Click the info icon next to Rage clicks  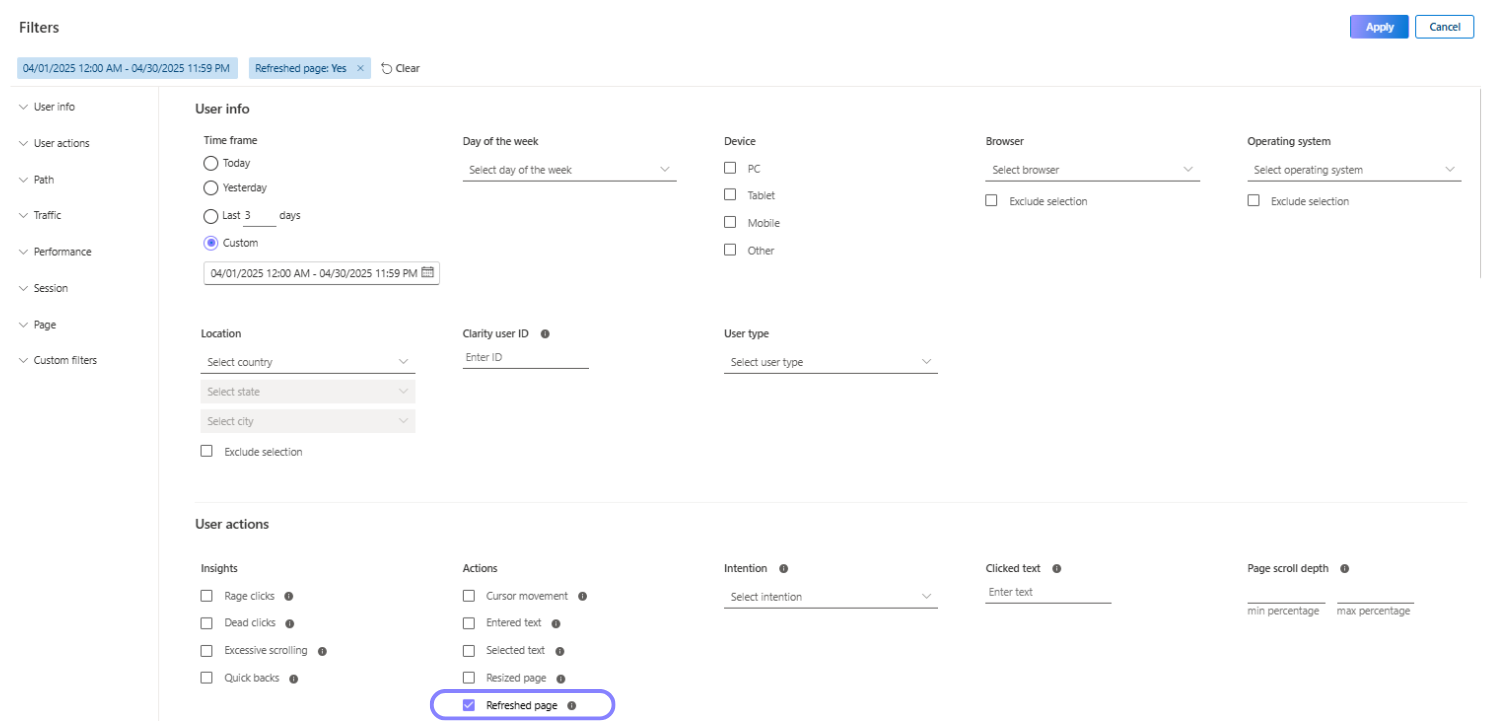(288, 596)
